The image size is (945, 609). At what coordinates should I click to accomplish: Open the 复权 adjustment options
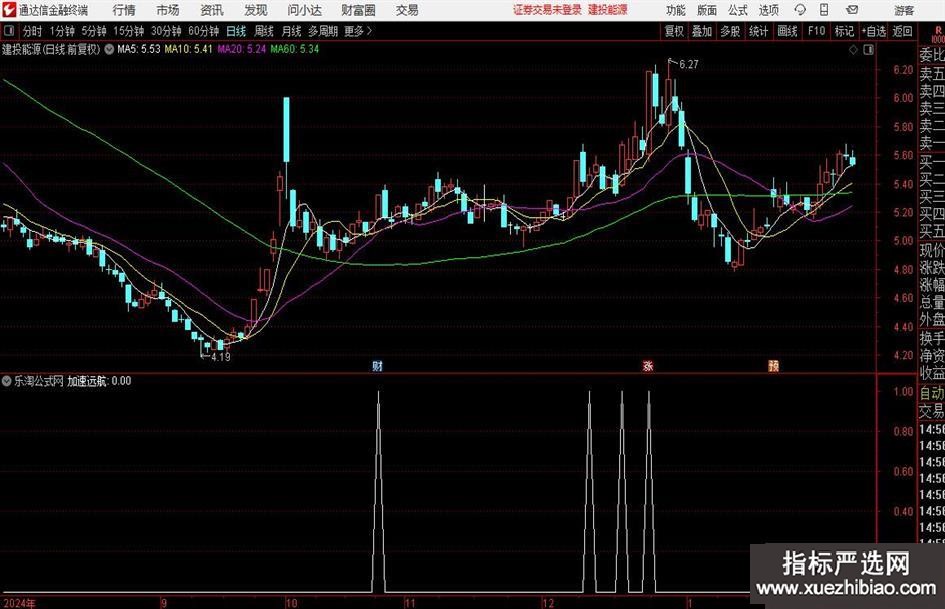click(x=674, y=31)
